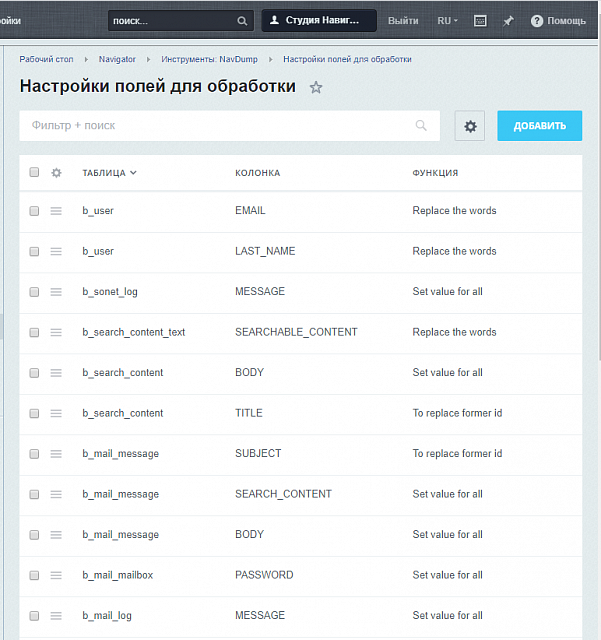Check the b_mail_log row checkbox

[x=34, y=616]
